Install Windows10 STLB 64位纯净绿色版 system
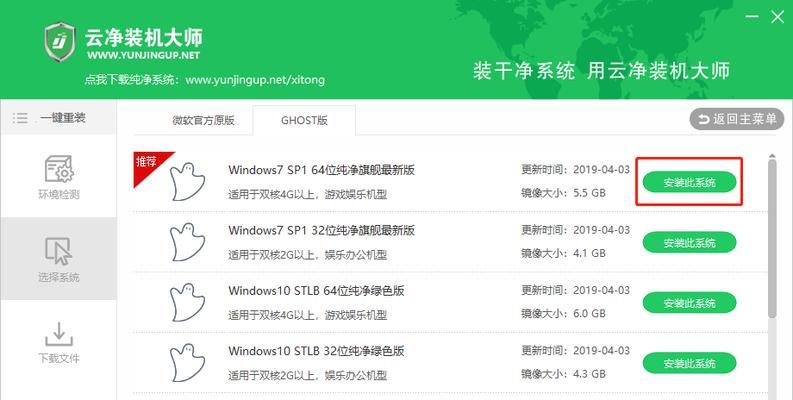793x400 pixels. [x=689, y=303]
